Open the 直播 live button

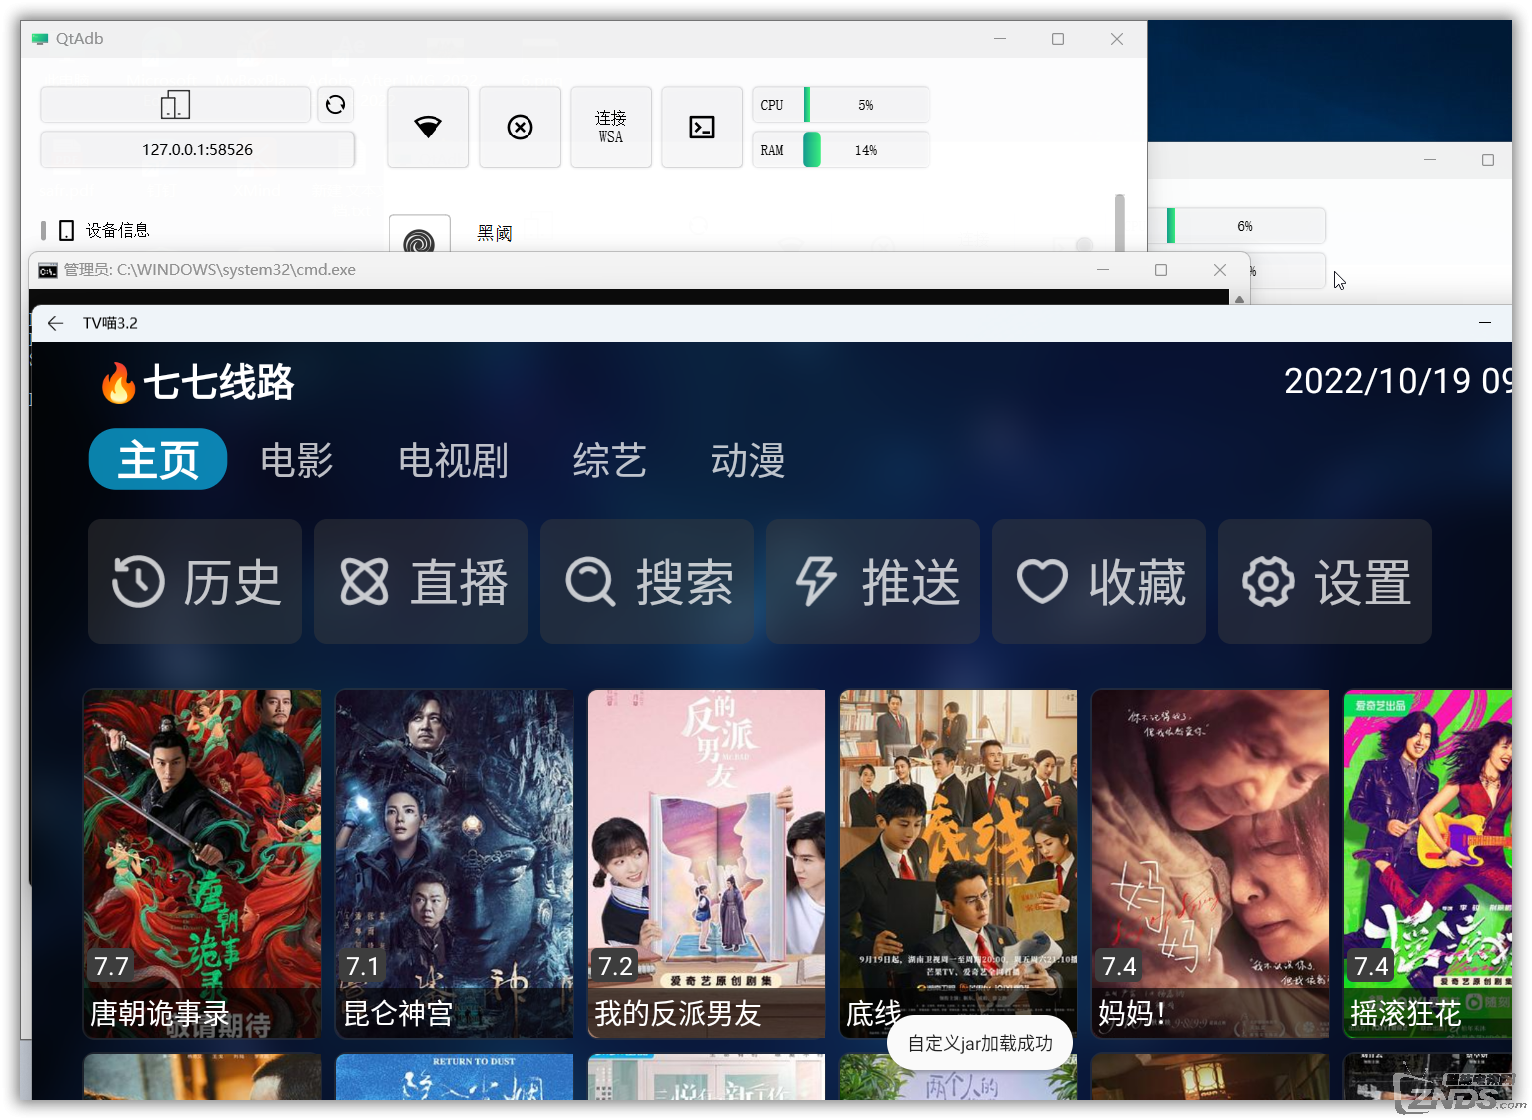pyautogui.click(x=421, y=582)
